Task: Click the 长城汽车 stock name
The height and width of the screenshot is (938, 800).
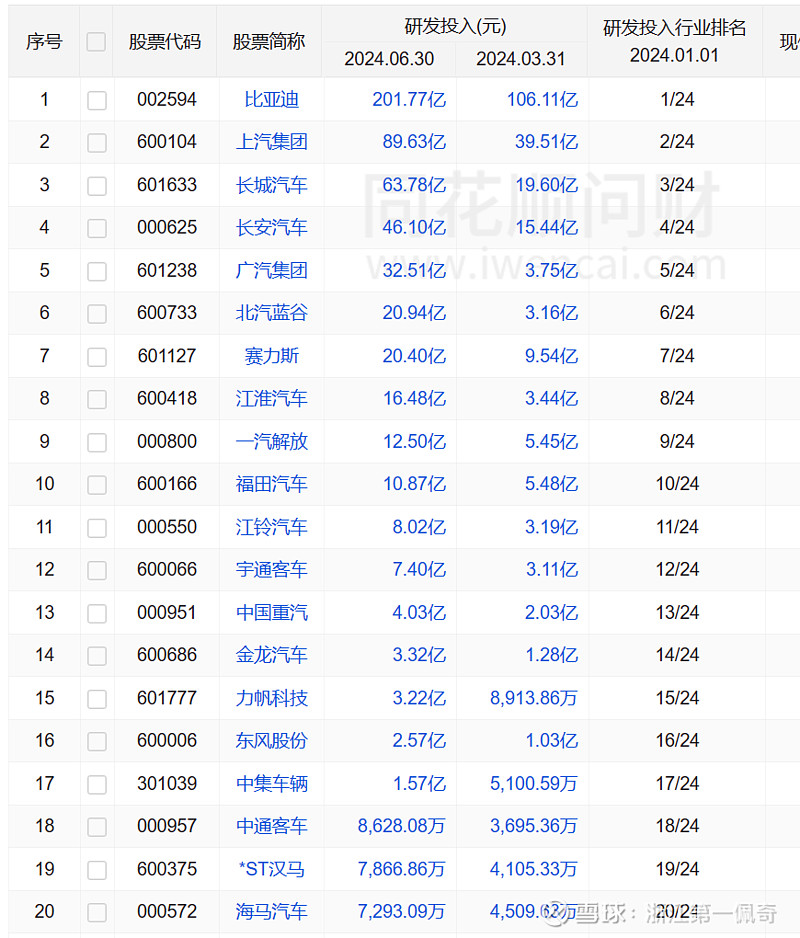Action: click(x=272, y=185)
